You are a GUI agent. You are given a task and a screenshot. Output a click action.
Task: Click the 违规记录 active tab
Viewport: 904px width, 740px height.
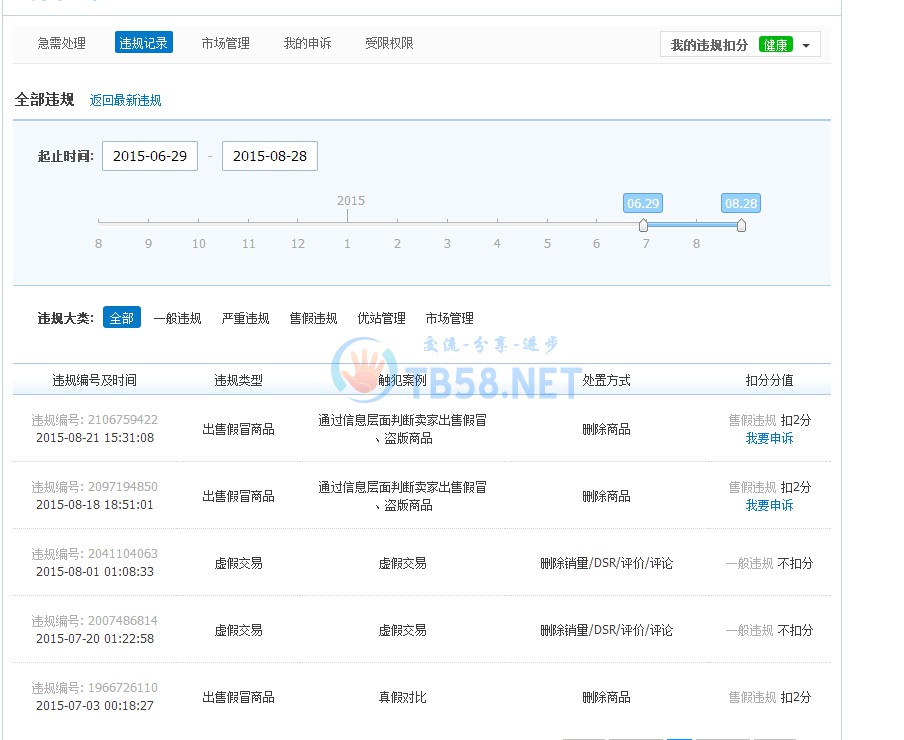coord(144,43)
